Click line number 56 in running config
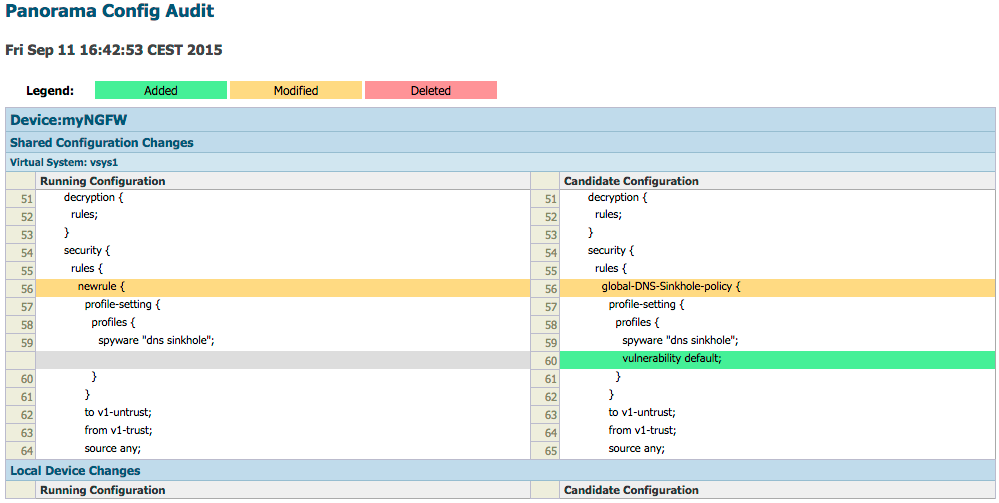The height and width of the screenshot is (503, 999). click(26, 288)
